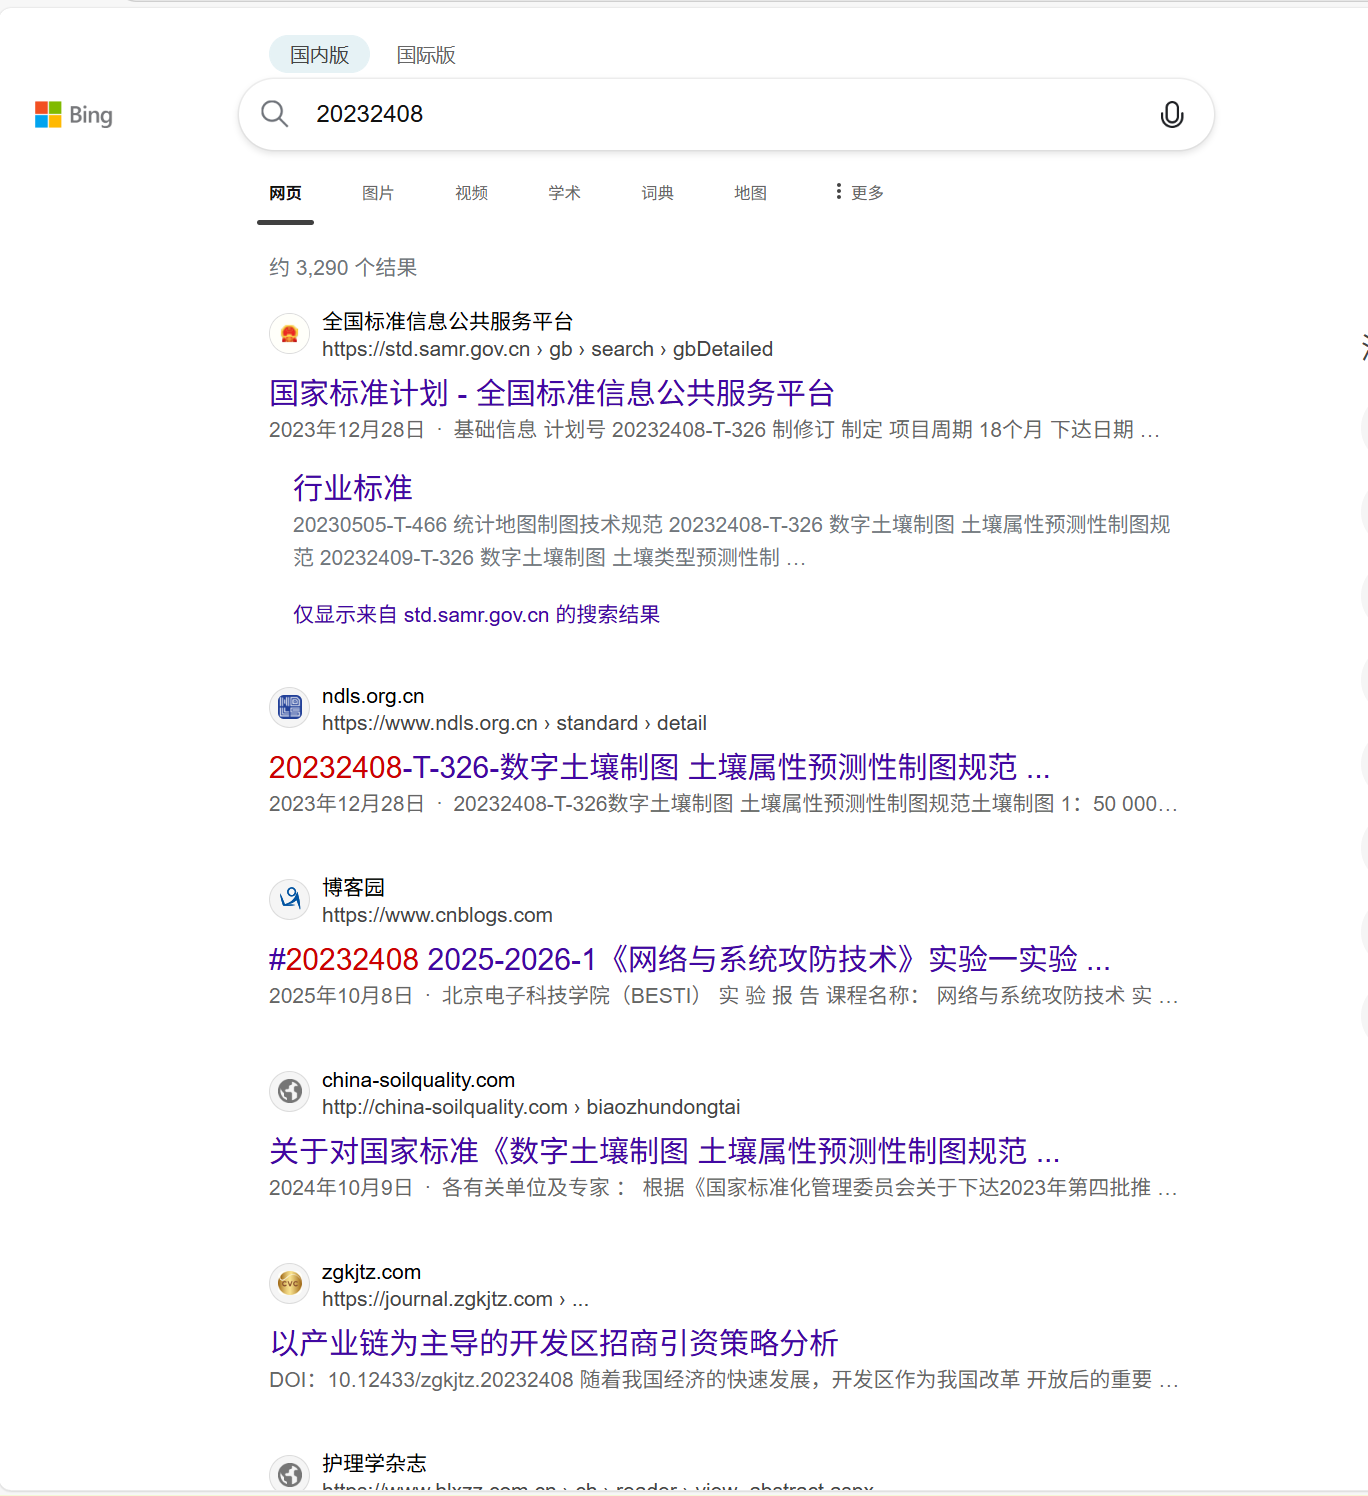Image resolution: width=1368 pixels, height=1496 pixels.
Task: Click 仅显示来自 std.samr.gov.cn 的搜索结果
Action: [476, 614]
